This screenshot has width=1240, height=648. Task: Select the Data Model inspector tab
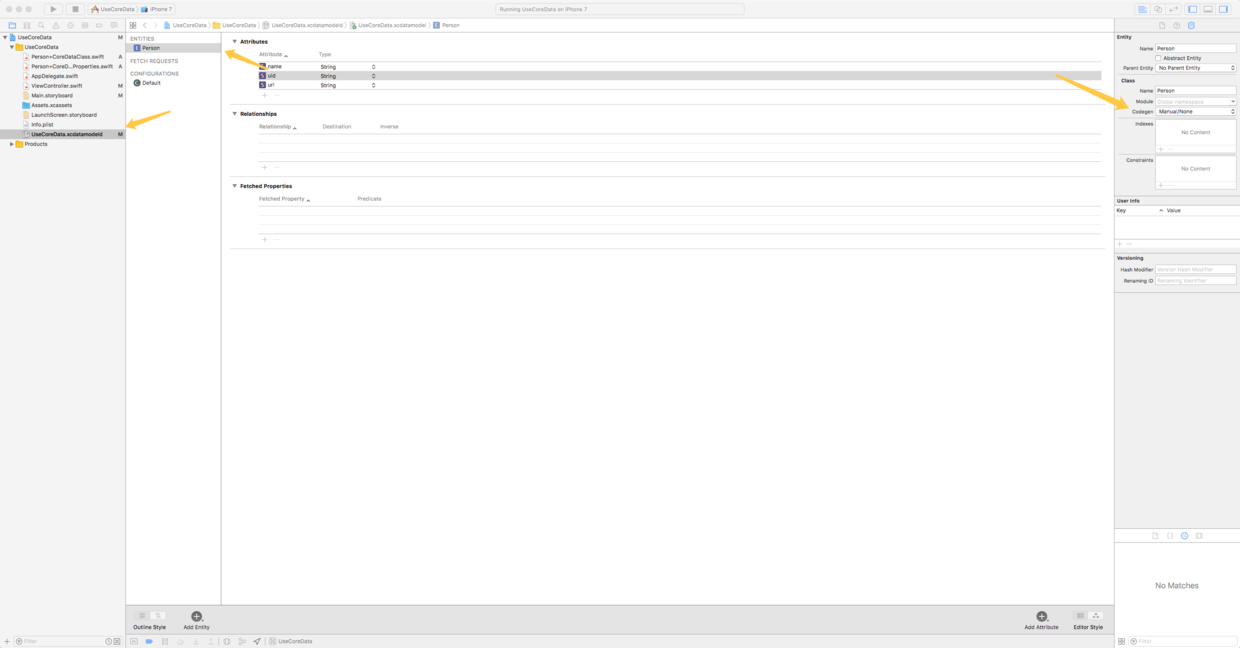tap(1191, 25)
